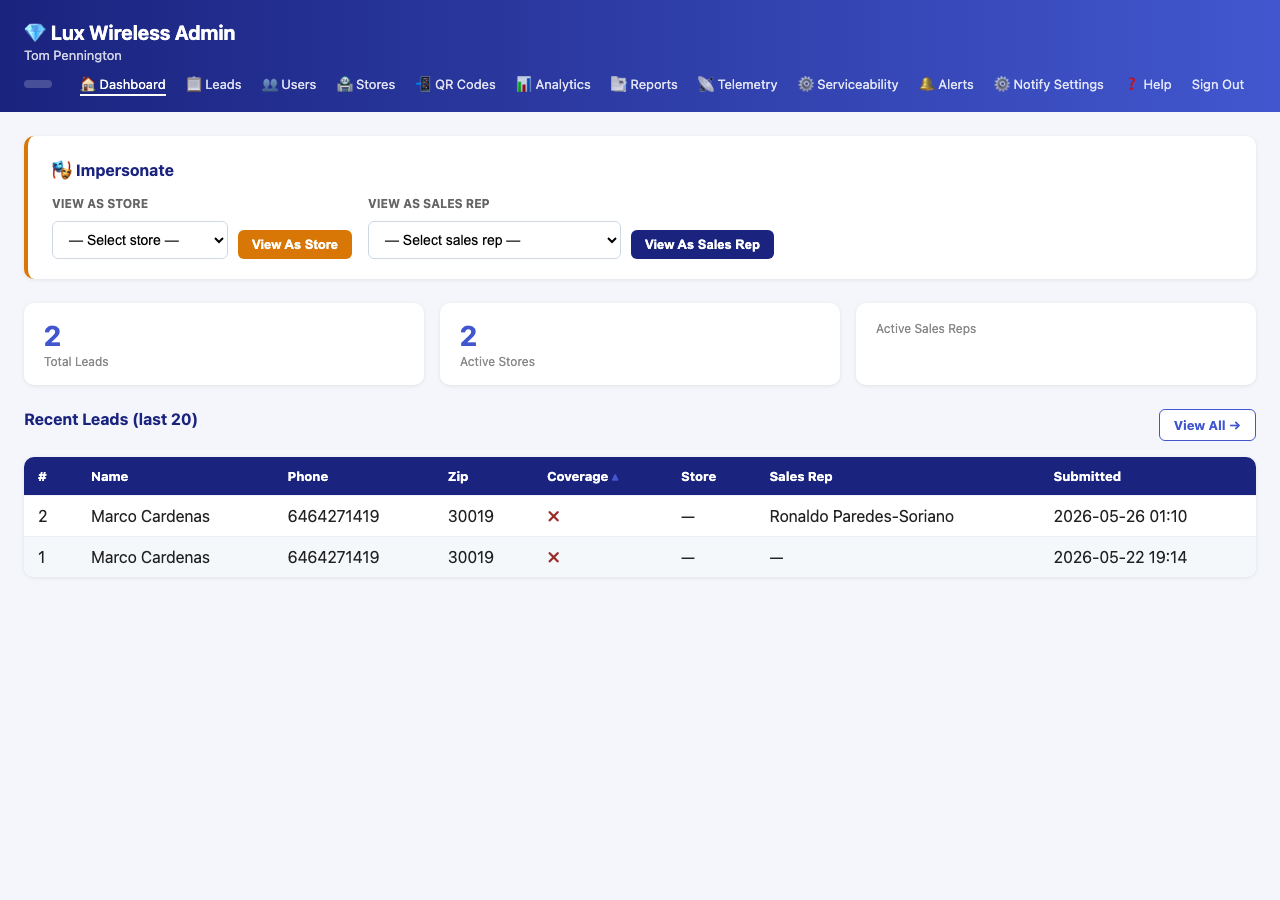This screenshot has height=900, width=1280.
Task: Click the View As Sales Rep button
Action: [702, 244]
